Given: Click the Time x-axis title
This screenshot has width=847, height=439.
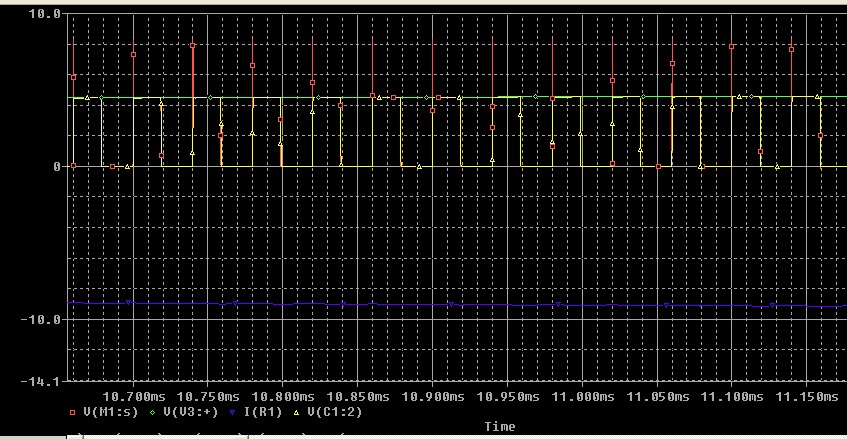Looking at the screenshot, I should tap(500, 426).
